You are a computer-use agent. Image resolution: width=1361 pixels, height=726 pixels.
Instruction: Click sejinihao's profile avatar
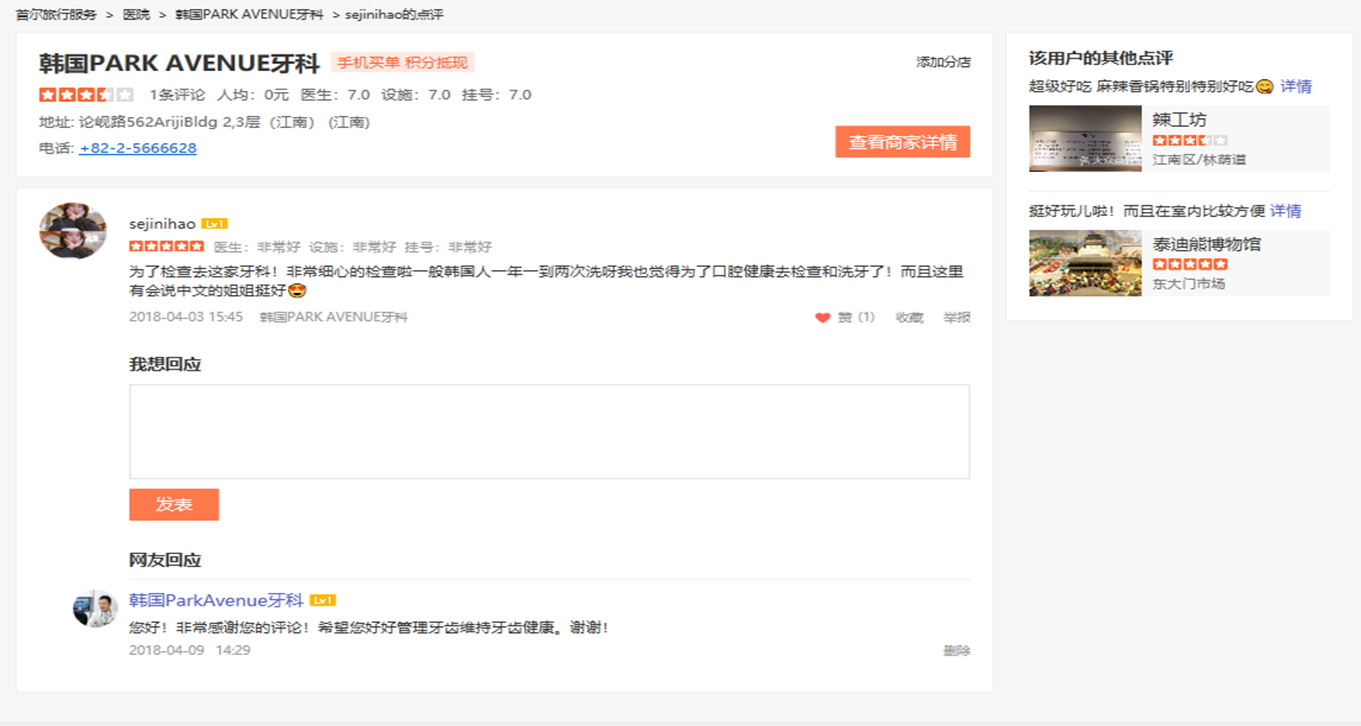tap(73, 231)
